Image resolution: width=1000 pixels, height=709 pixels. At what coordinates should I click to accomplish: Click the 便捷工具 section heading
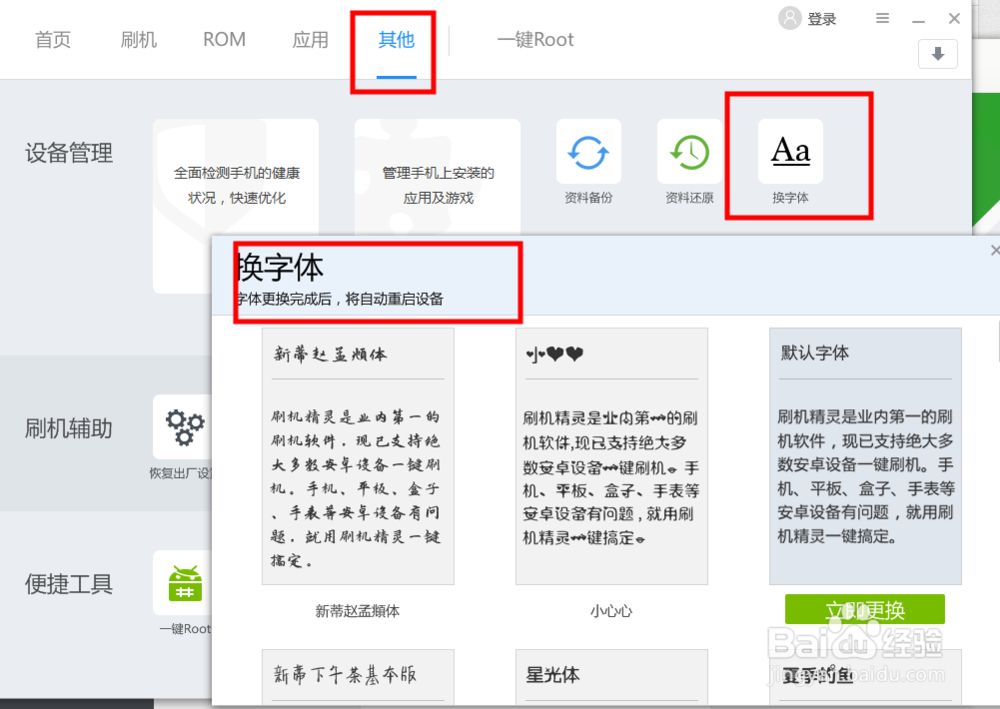coord(69,584)
